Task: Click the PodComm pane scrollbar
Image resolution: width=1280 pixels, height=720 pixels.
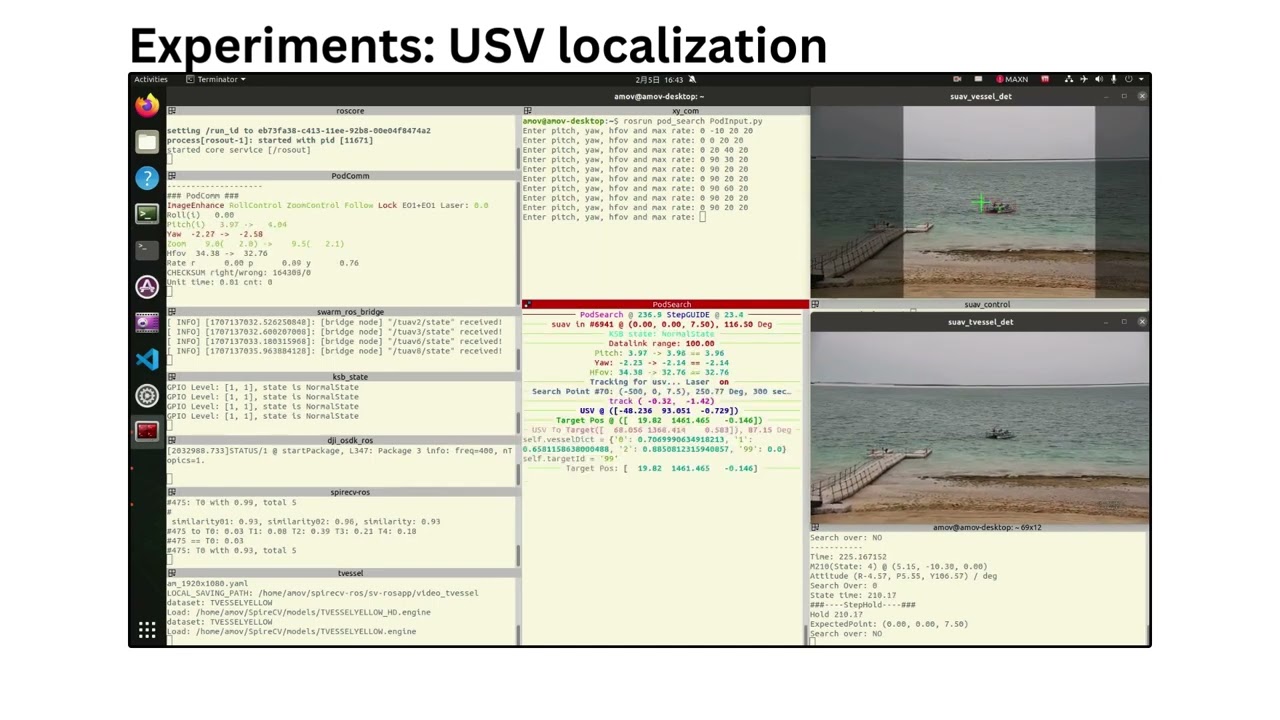Action: click(x=518, y=244)
